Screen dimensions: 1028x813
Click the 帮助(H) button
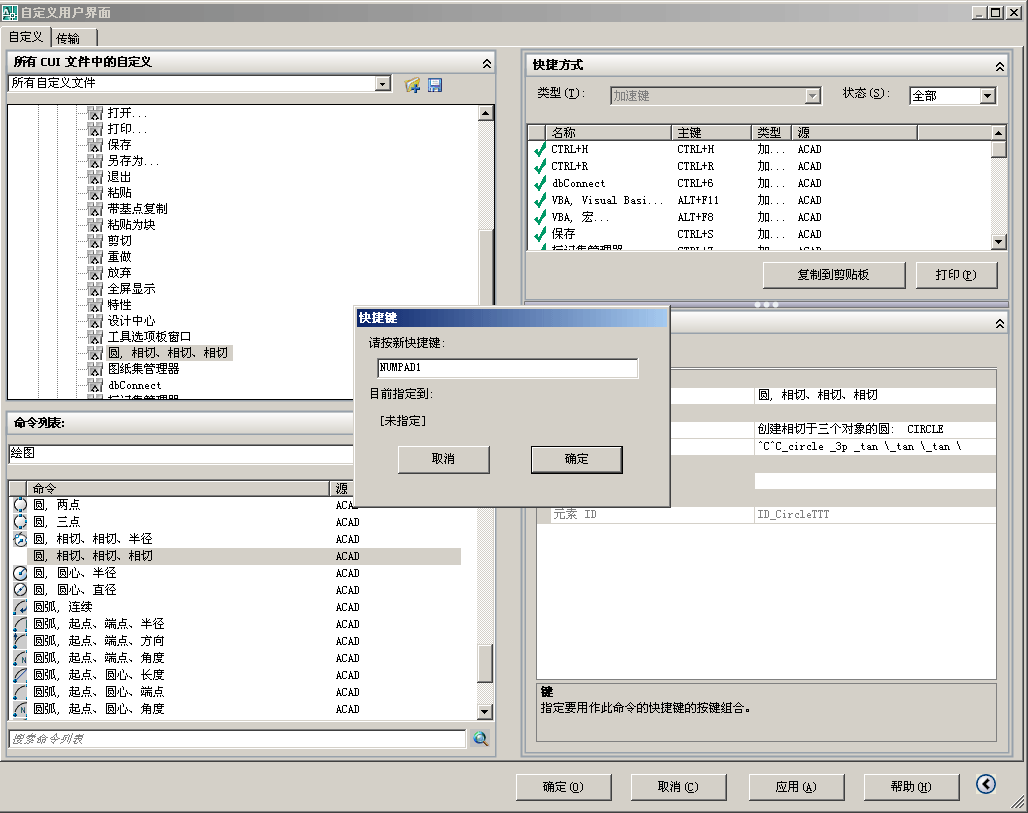(x=911, y=787)
